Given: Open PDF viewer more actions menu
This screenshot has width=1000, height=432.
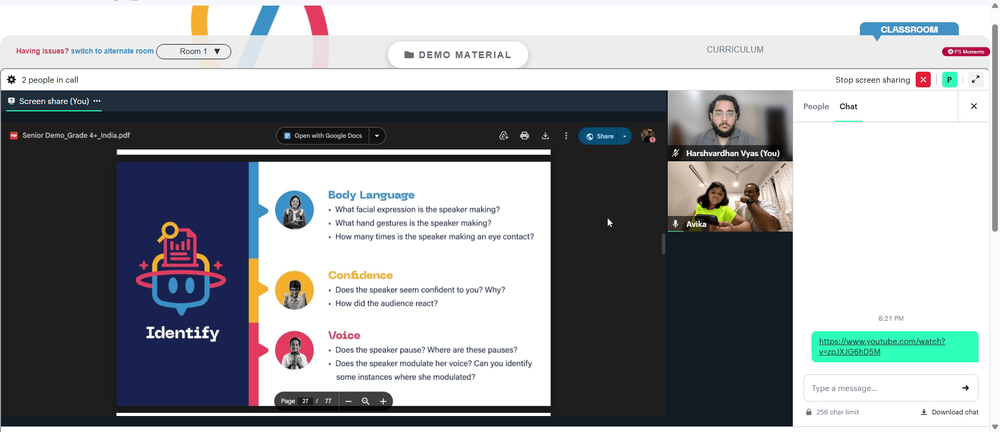Looking at the screenshot, I should point(566,135).
